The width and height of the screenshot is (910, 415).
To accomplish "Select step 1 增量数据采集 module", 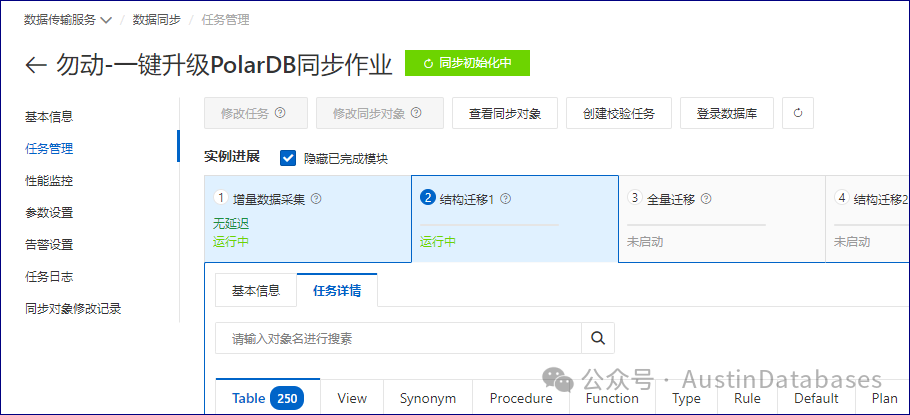I will [308, 219].
